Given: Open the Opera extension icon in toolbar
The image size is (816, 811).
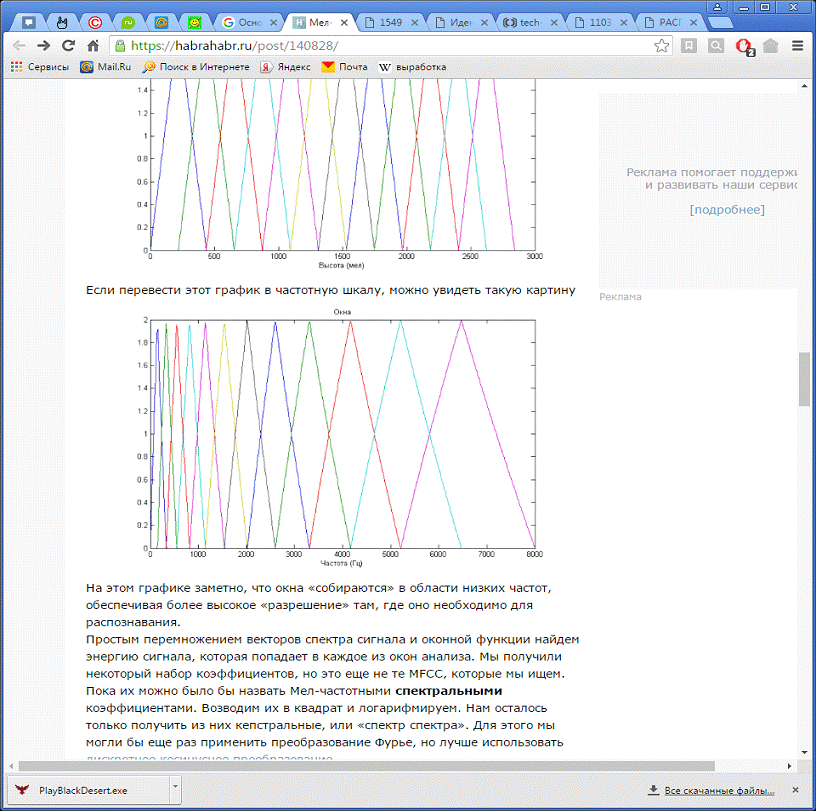Looking at the screenshot, I should [x=743, y=45].
